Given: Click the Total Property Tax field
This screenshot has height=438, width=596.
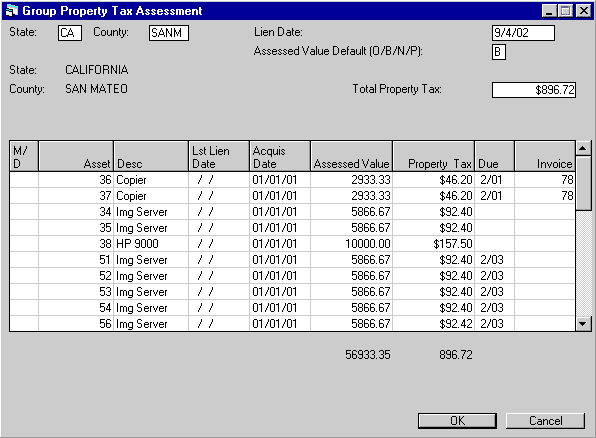Looking at the screenshot, I should point(534,90).
